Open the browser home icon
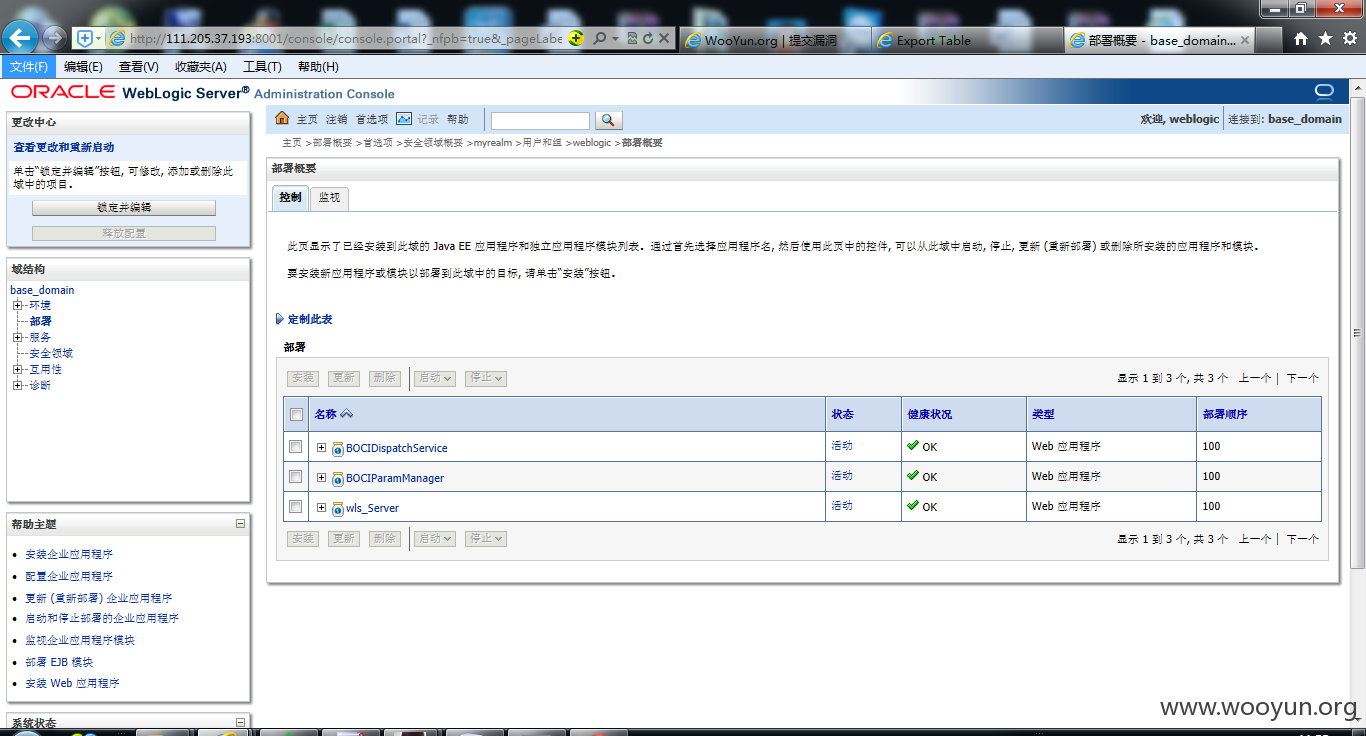The height and width of the screenshot is (736, 1366). tap(1300, 38)
